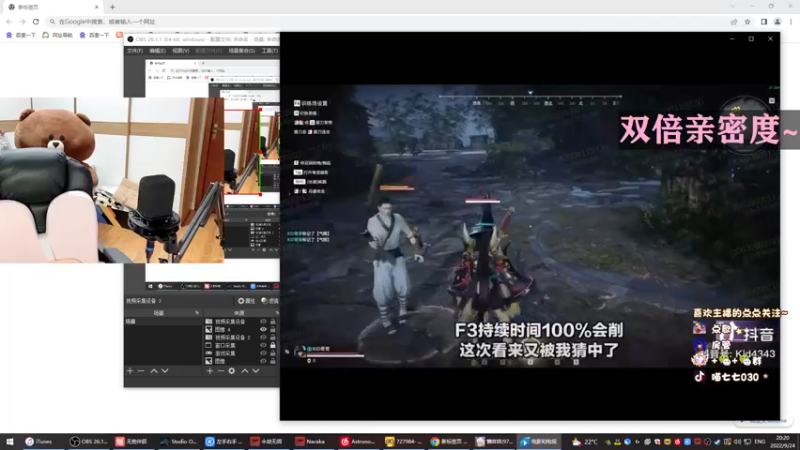Unlock the 窗口采集 source
Screen dimensions: 800x450
[x=273, y=345]
